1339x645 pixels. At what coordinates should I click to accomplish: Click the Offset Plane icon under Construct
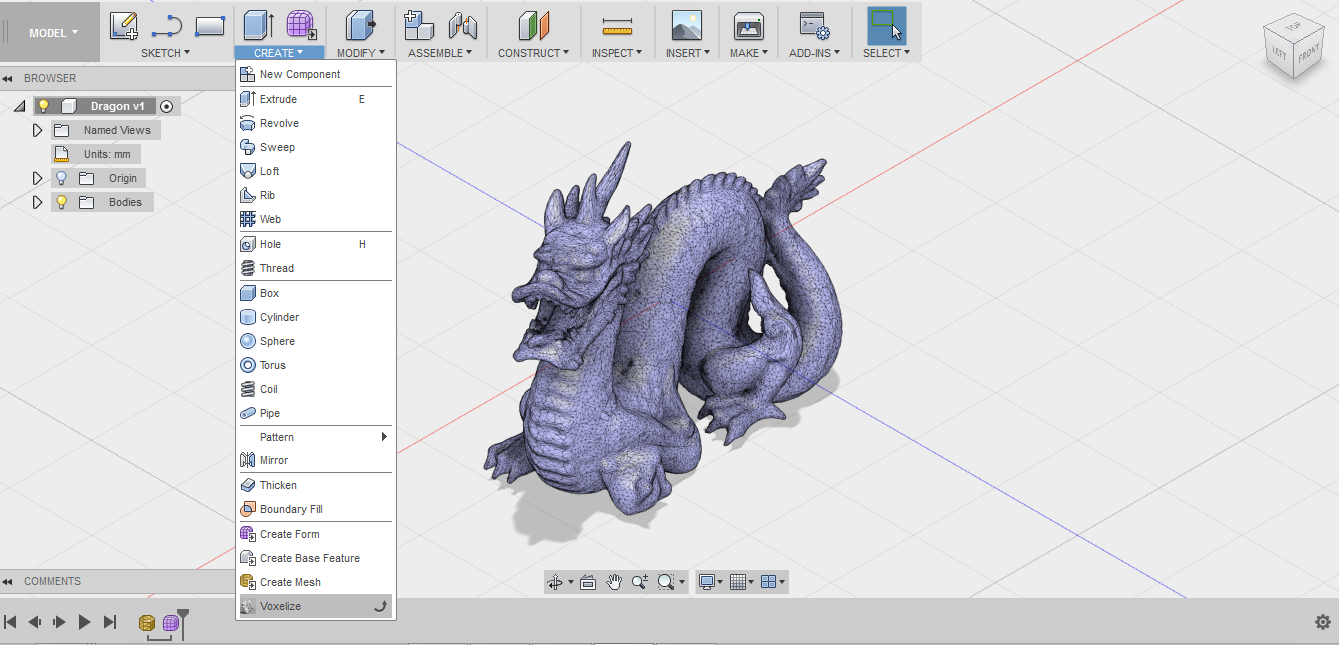click(534, 26)
